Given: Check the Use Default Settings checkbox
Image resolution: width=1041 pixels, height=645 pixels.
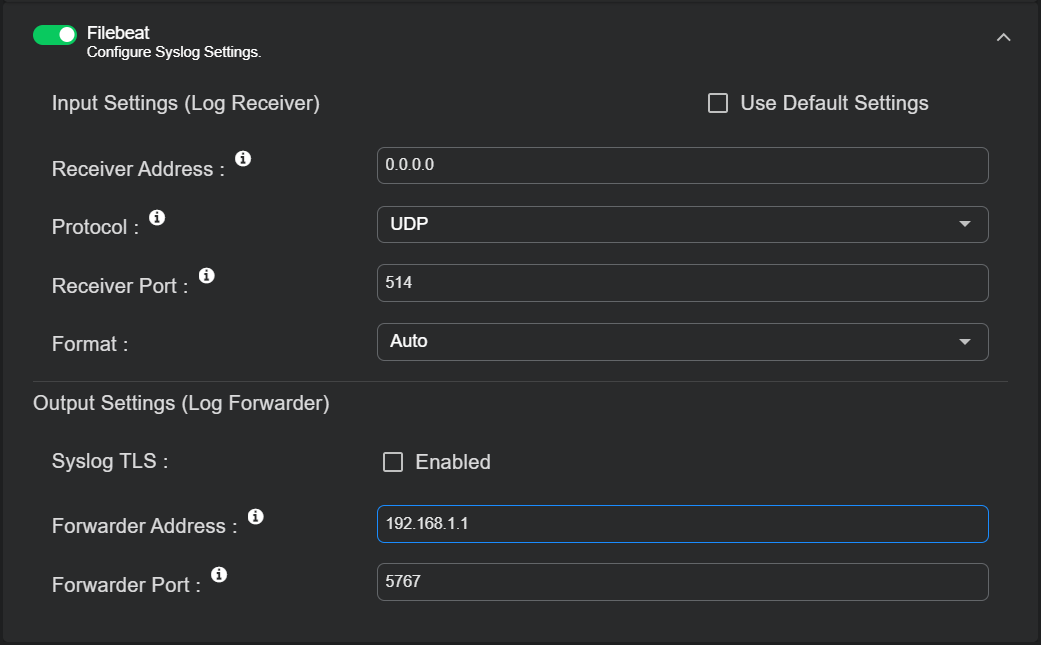Looking at the screenshot, I should coord(718,103).
